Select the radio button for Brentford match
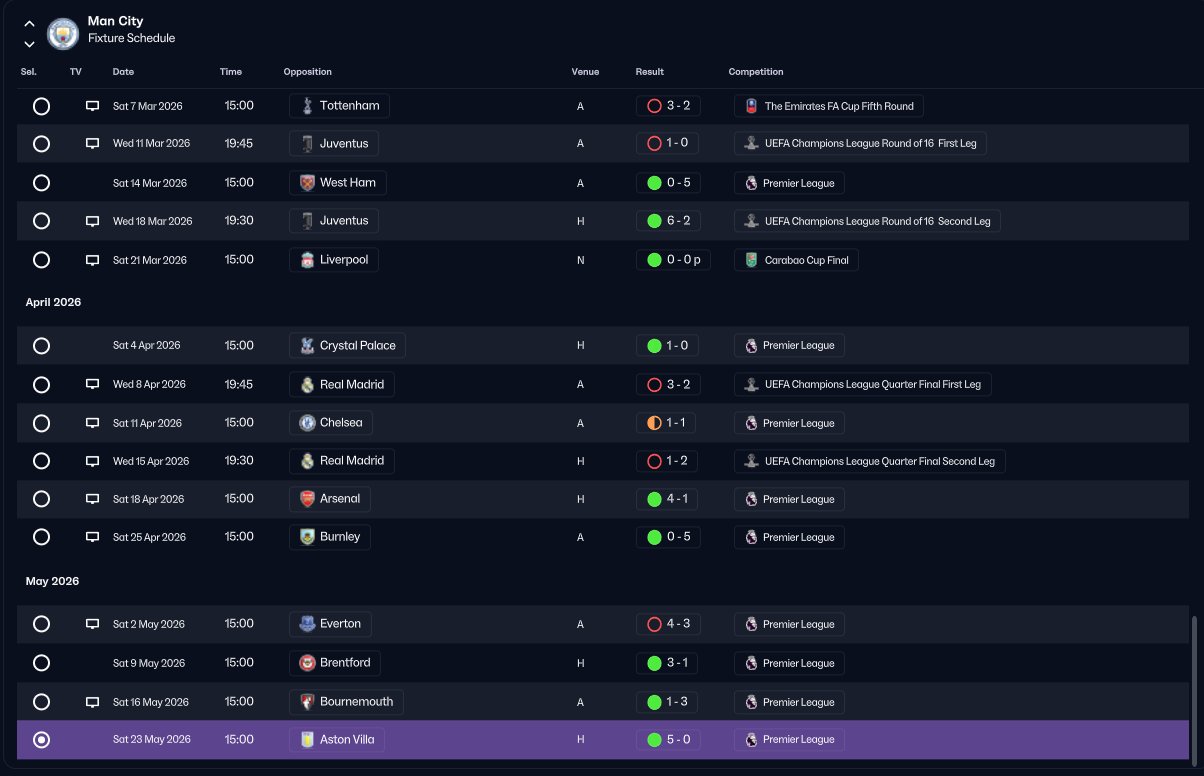Screen dimensions: 1204x776 41,663
